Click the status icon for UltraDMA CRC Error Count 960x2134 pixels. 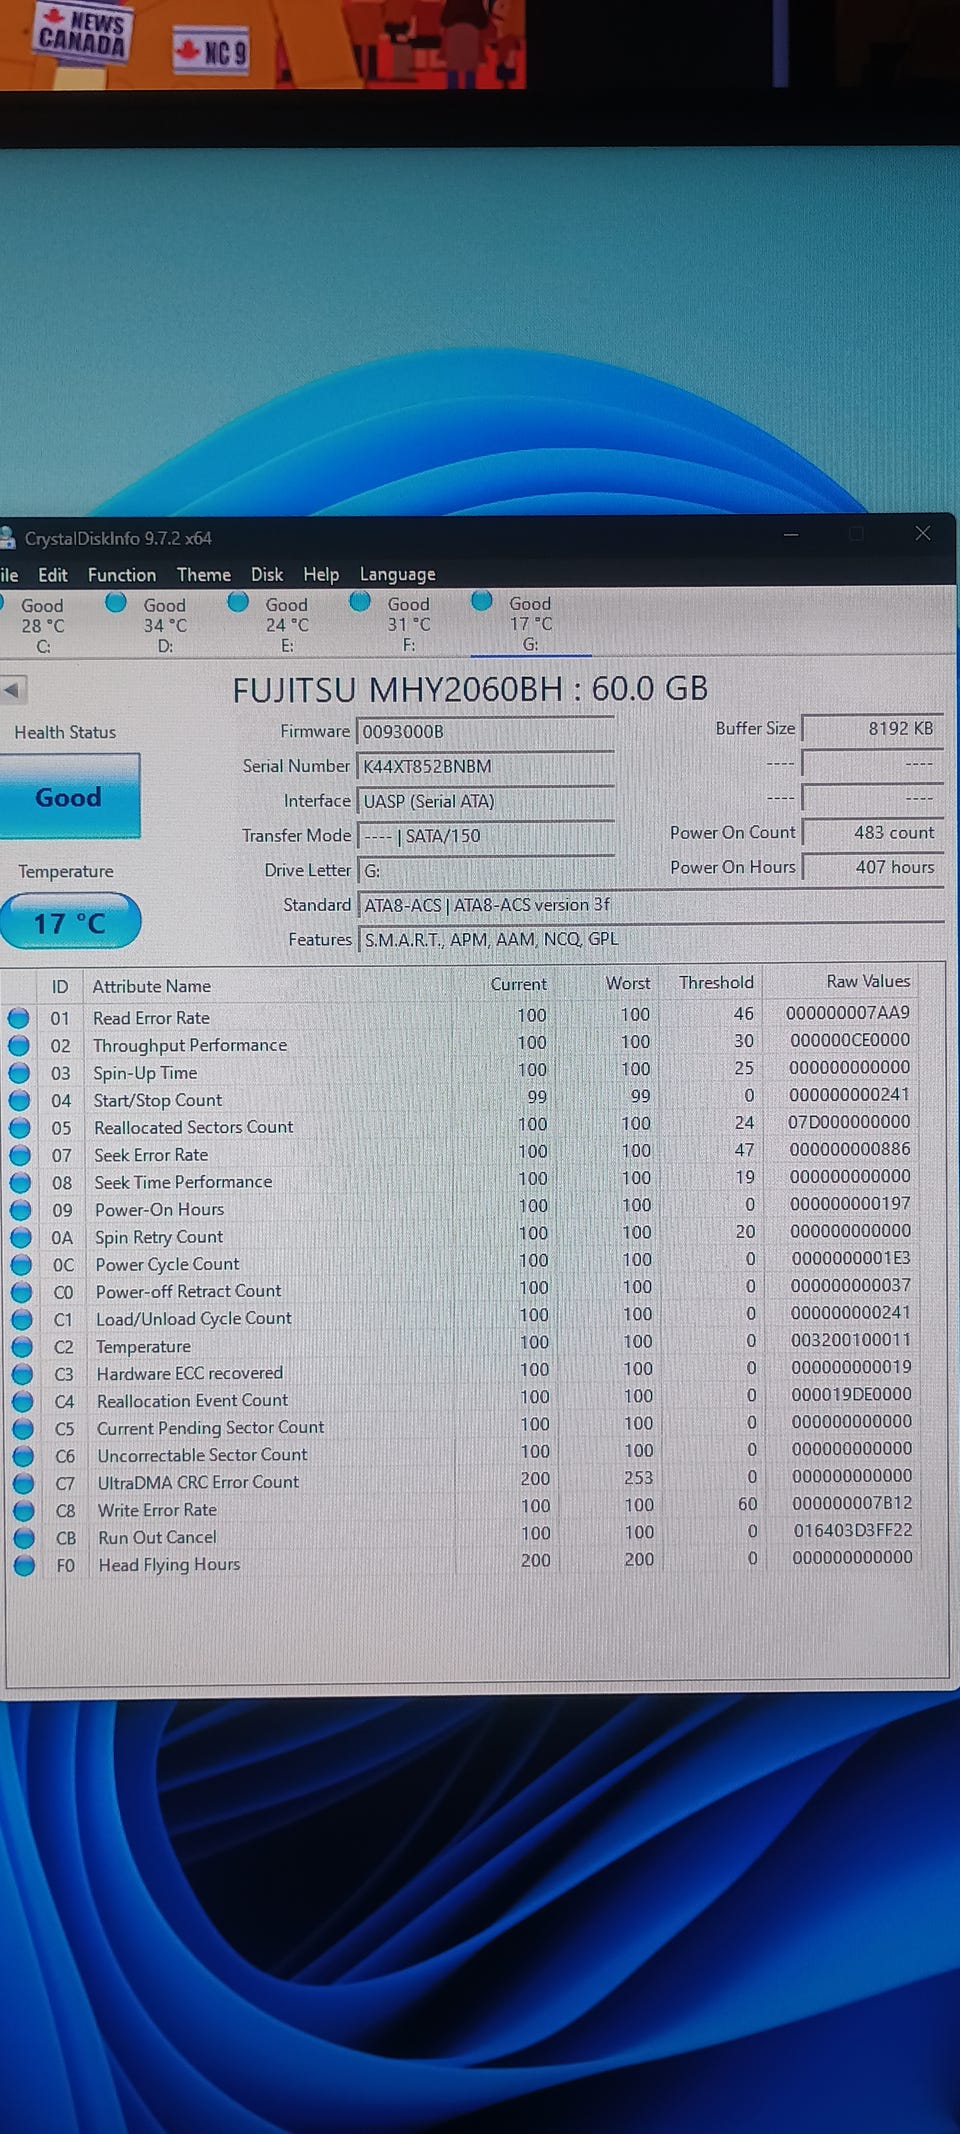tap(24, 1483)
